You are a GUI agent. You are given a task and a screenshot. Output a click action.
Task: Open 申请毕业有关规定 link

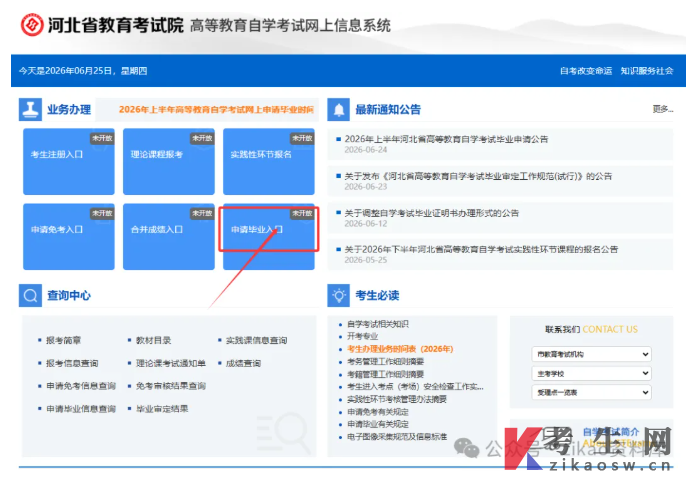(378, 424)
